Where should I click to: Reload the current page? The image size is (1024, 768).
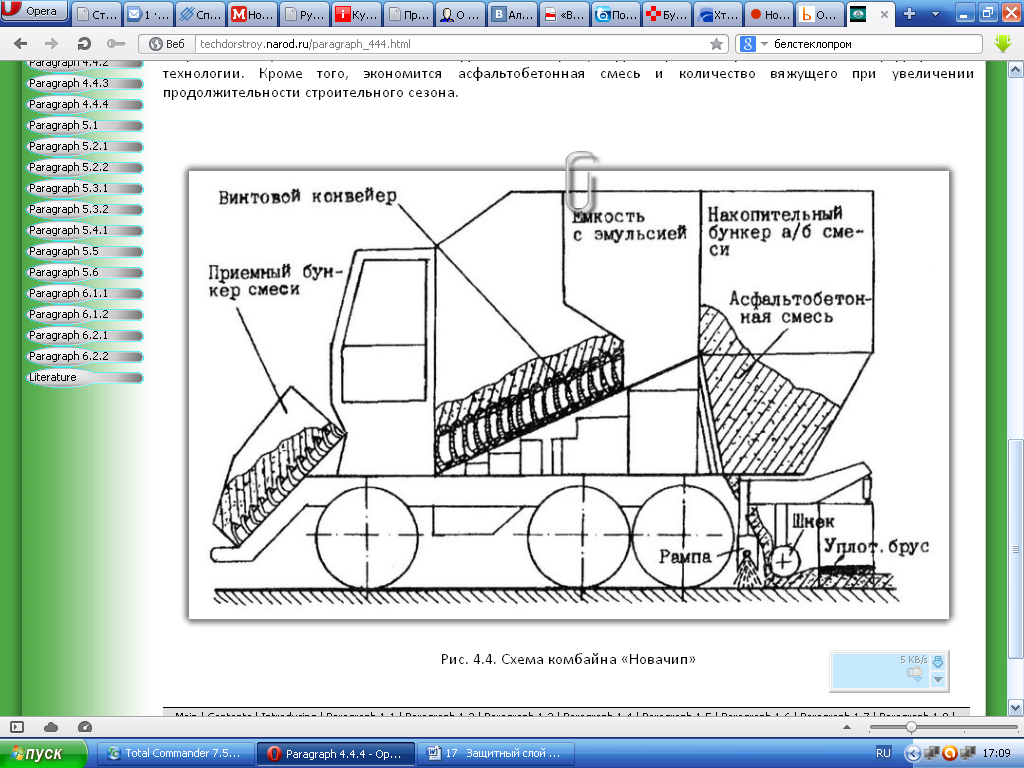[84, 44]
